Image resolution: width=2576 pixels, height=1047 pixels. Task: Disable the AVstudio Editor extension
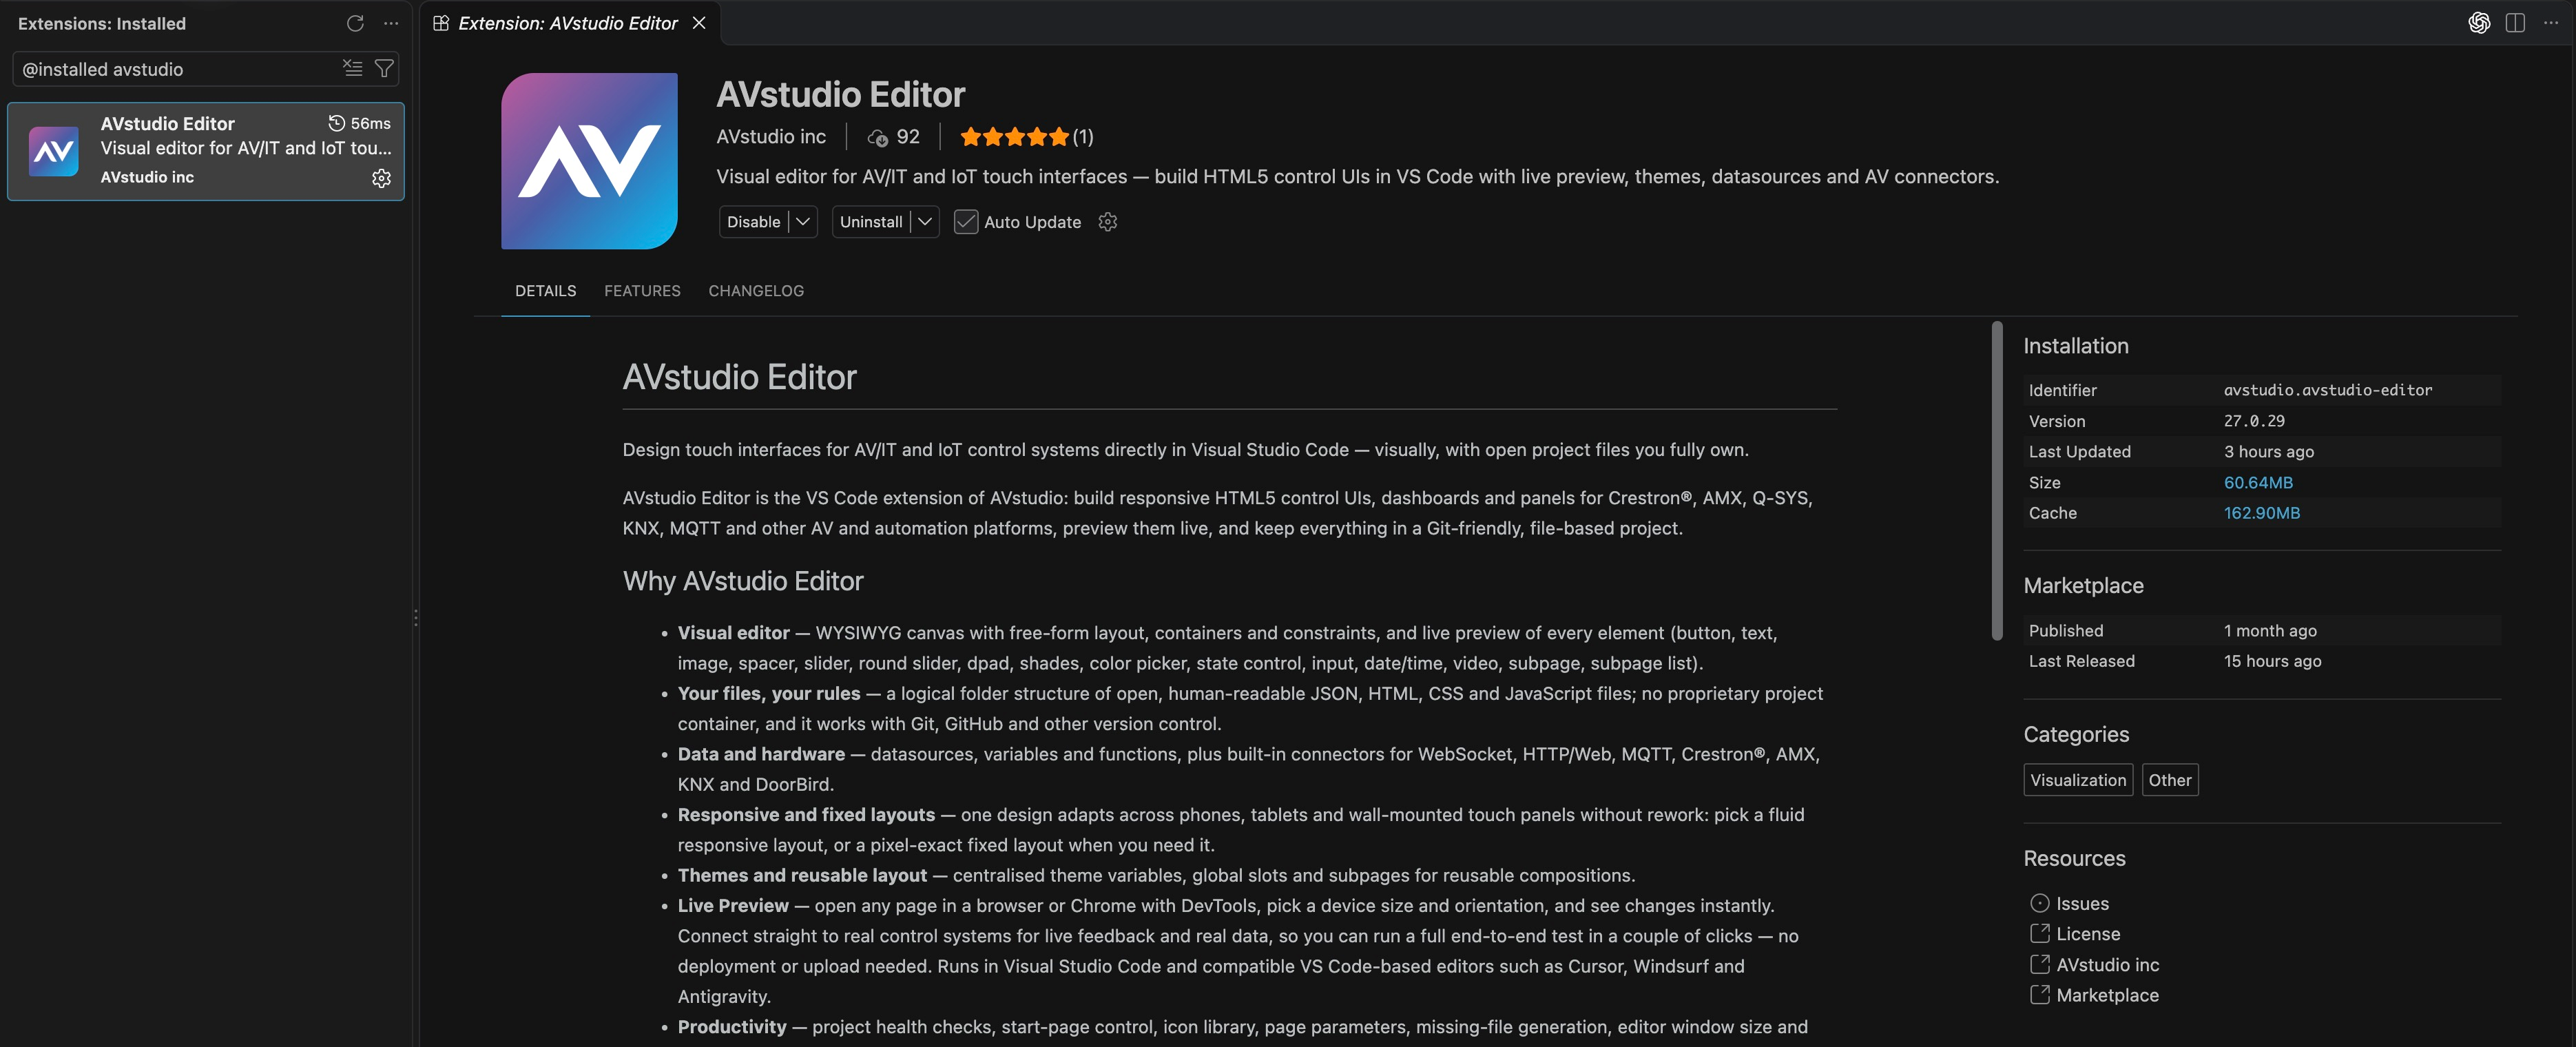point(753,222)
